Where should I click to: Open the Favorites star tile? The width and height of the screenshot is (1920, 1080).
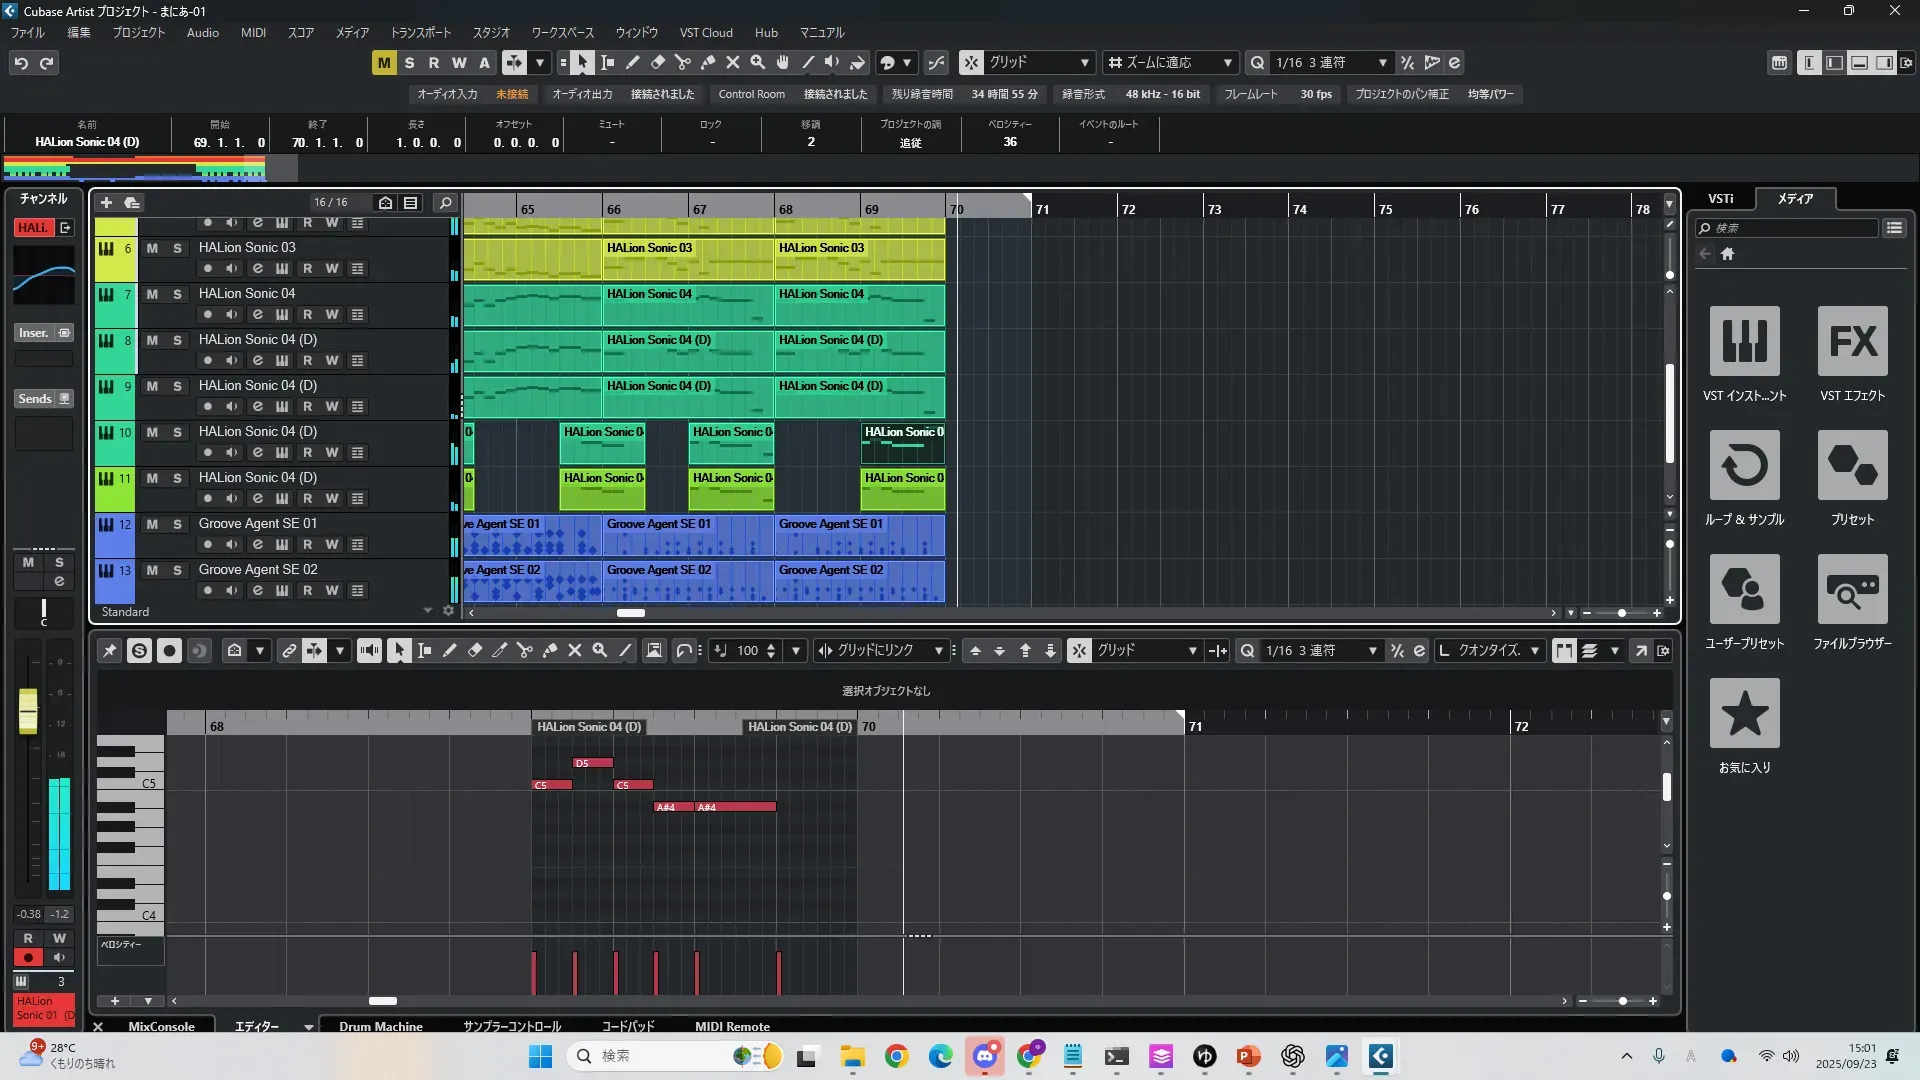point(1744,714)
